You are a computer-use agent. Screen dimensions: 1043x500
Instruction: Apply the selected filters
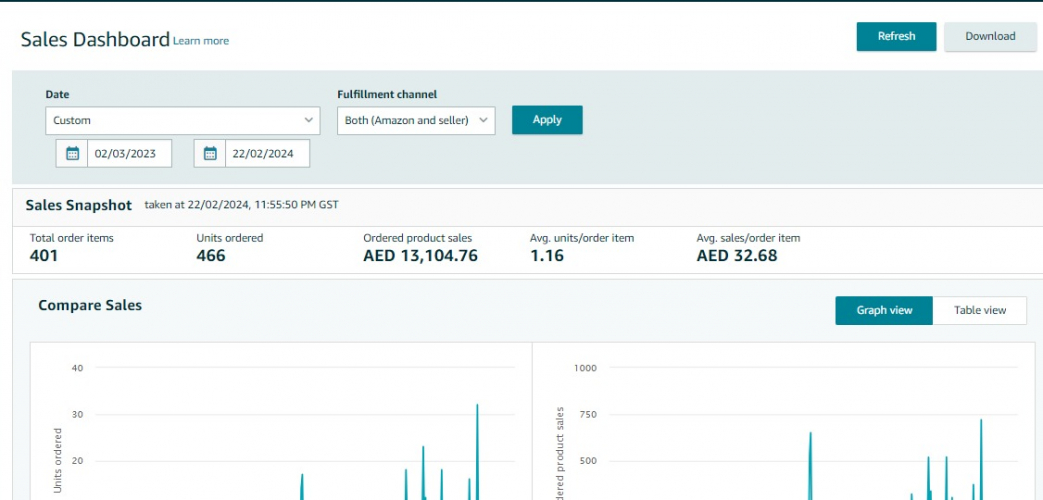pyautogui.click(x=547, y=120)
